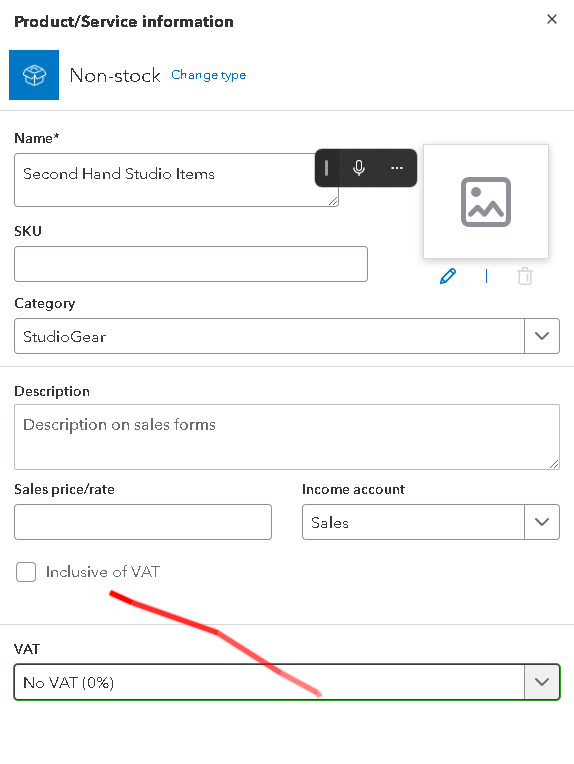Open the three-dots more options icon
574x764 pixels.
coord(397,168)
